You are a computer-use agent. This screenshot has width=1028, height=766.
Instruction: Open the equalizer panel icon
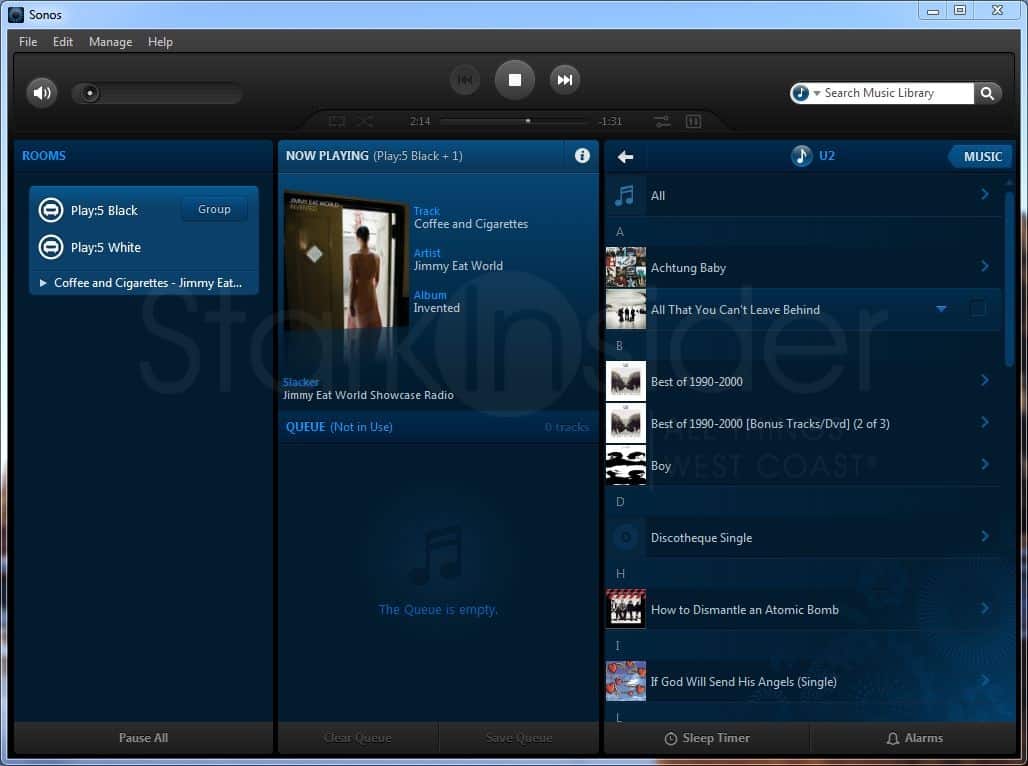pyautogui.click(x=693, y=121)
